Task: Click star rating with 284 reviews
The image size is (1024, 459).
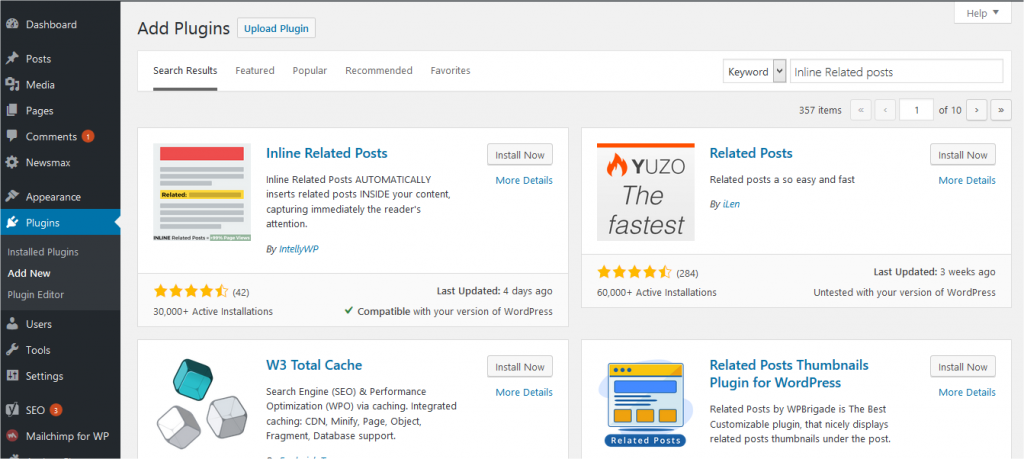Action: pos(634,272)
